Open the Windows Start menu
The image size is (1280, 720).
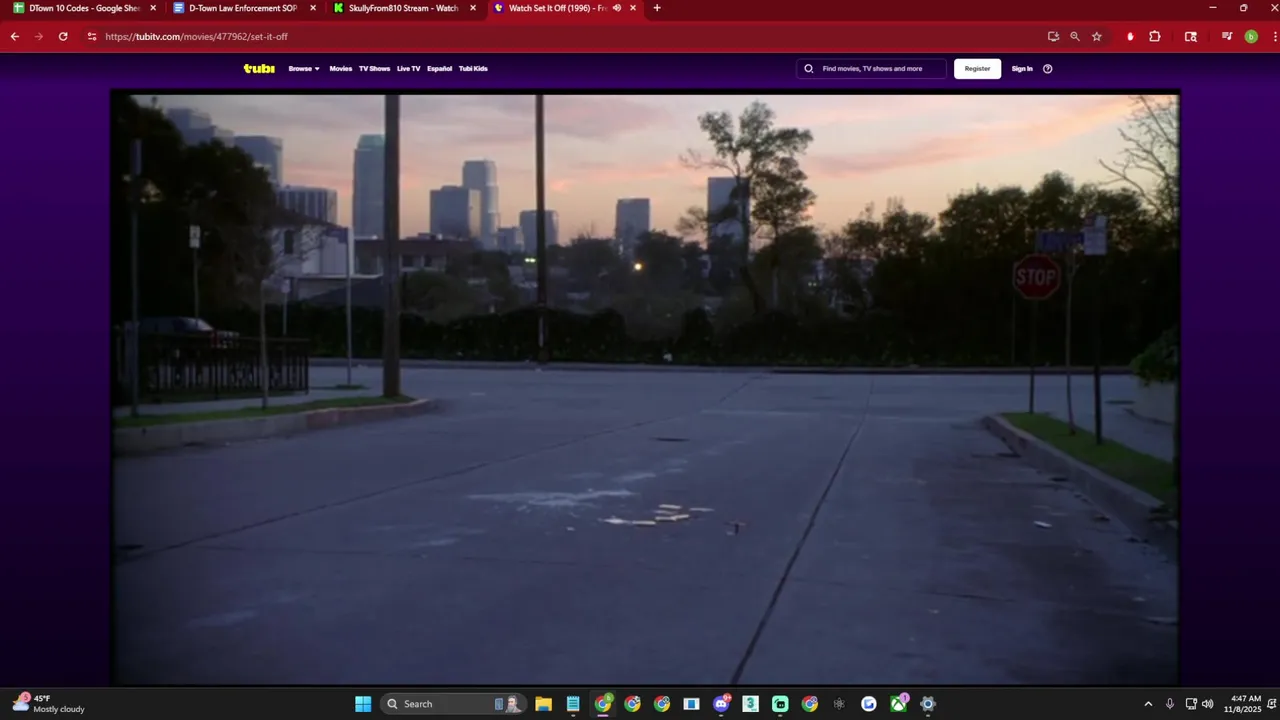[x=363, y=704]
